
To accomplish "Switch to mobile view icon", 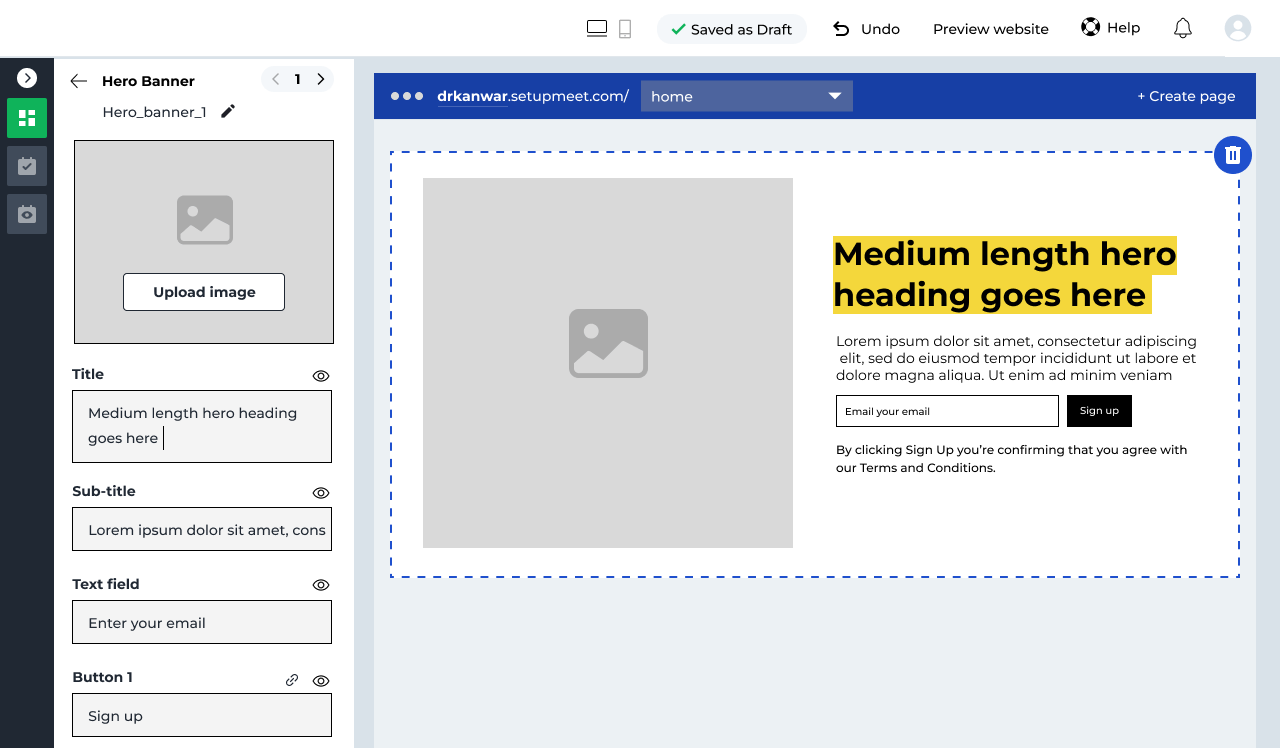I will (625, 29).
